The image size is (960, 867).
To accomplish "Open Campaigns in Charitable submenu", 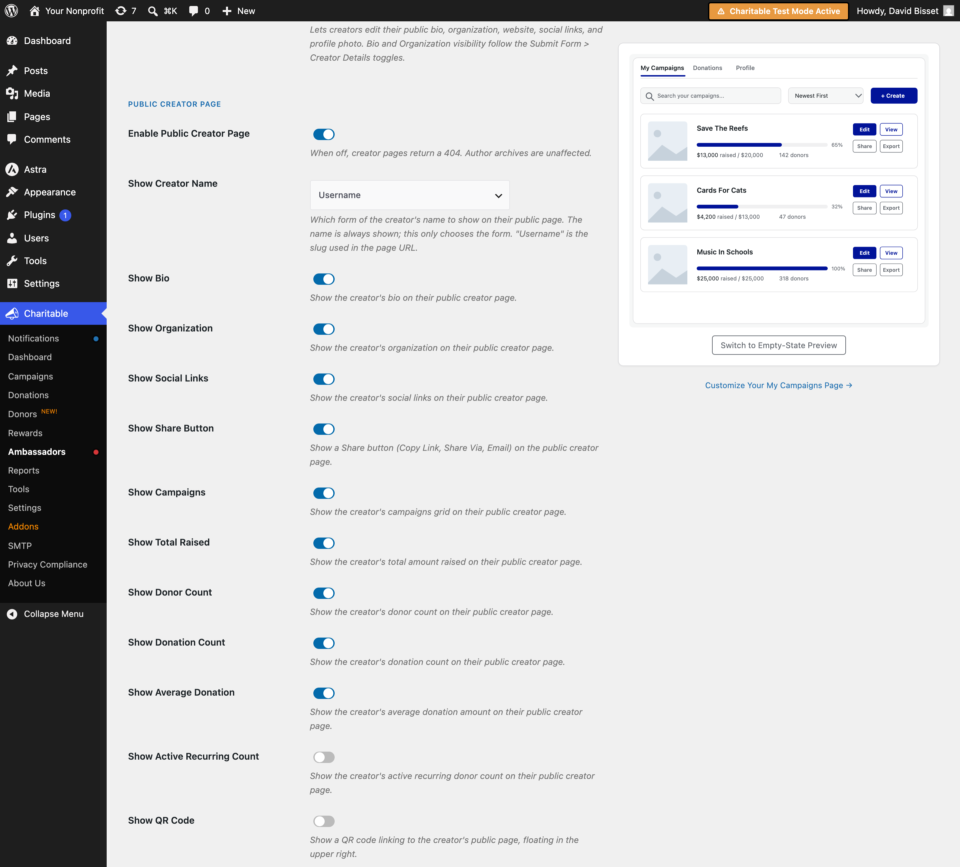I will 31,377.
